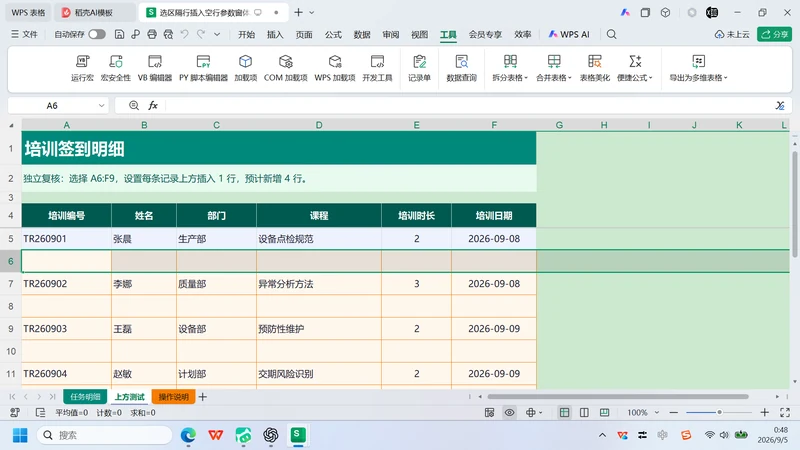Click the undo arrow icon
Image resolution: width=800 pixels, height=450 pixels.
point(185,34)
